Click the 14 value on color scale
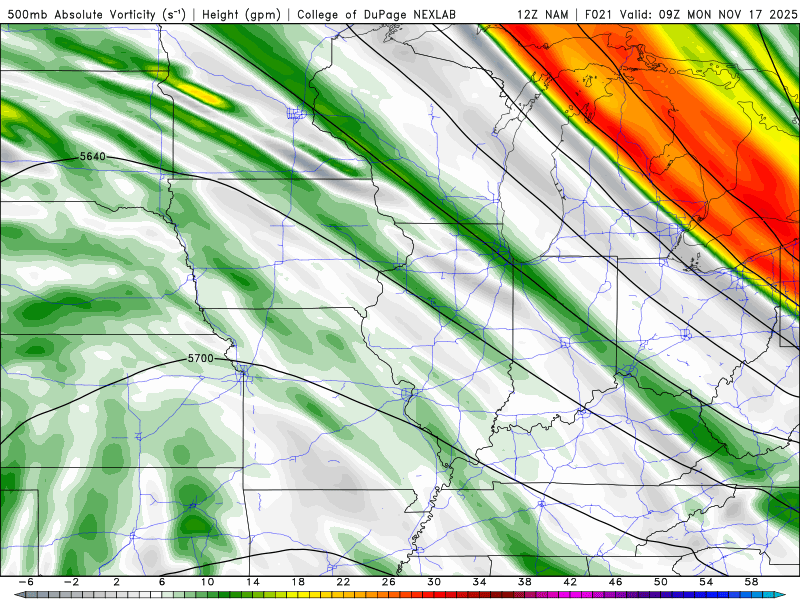Screen dimensions: 800x600 (x=253, y=582)
